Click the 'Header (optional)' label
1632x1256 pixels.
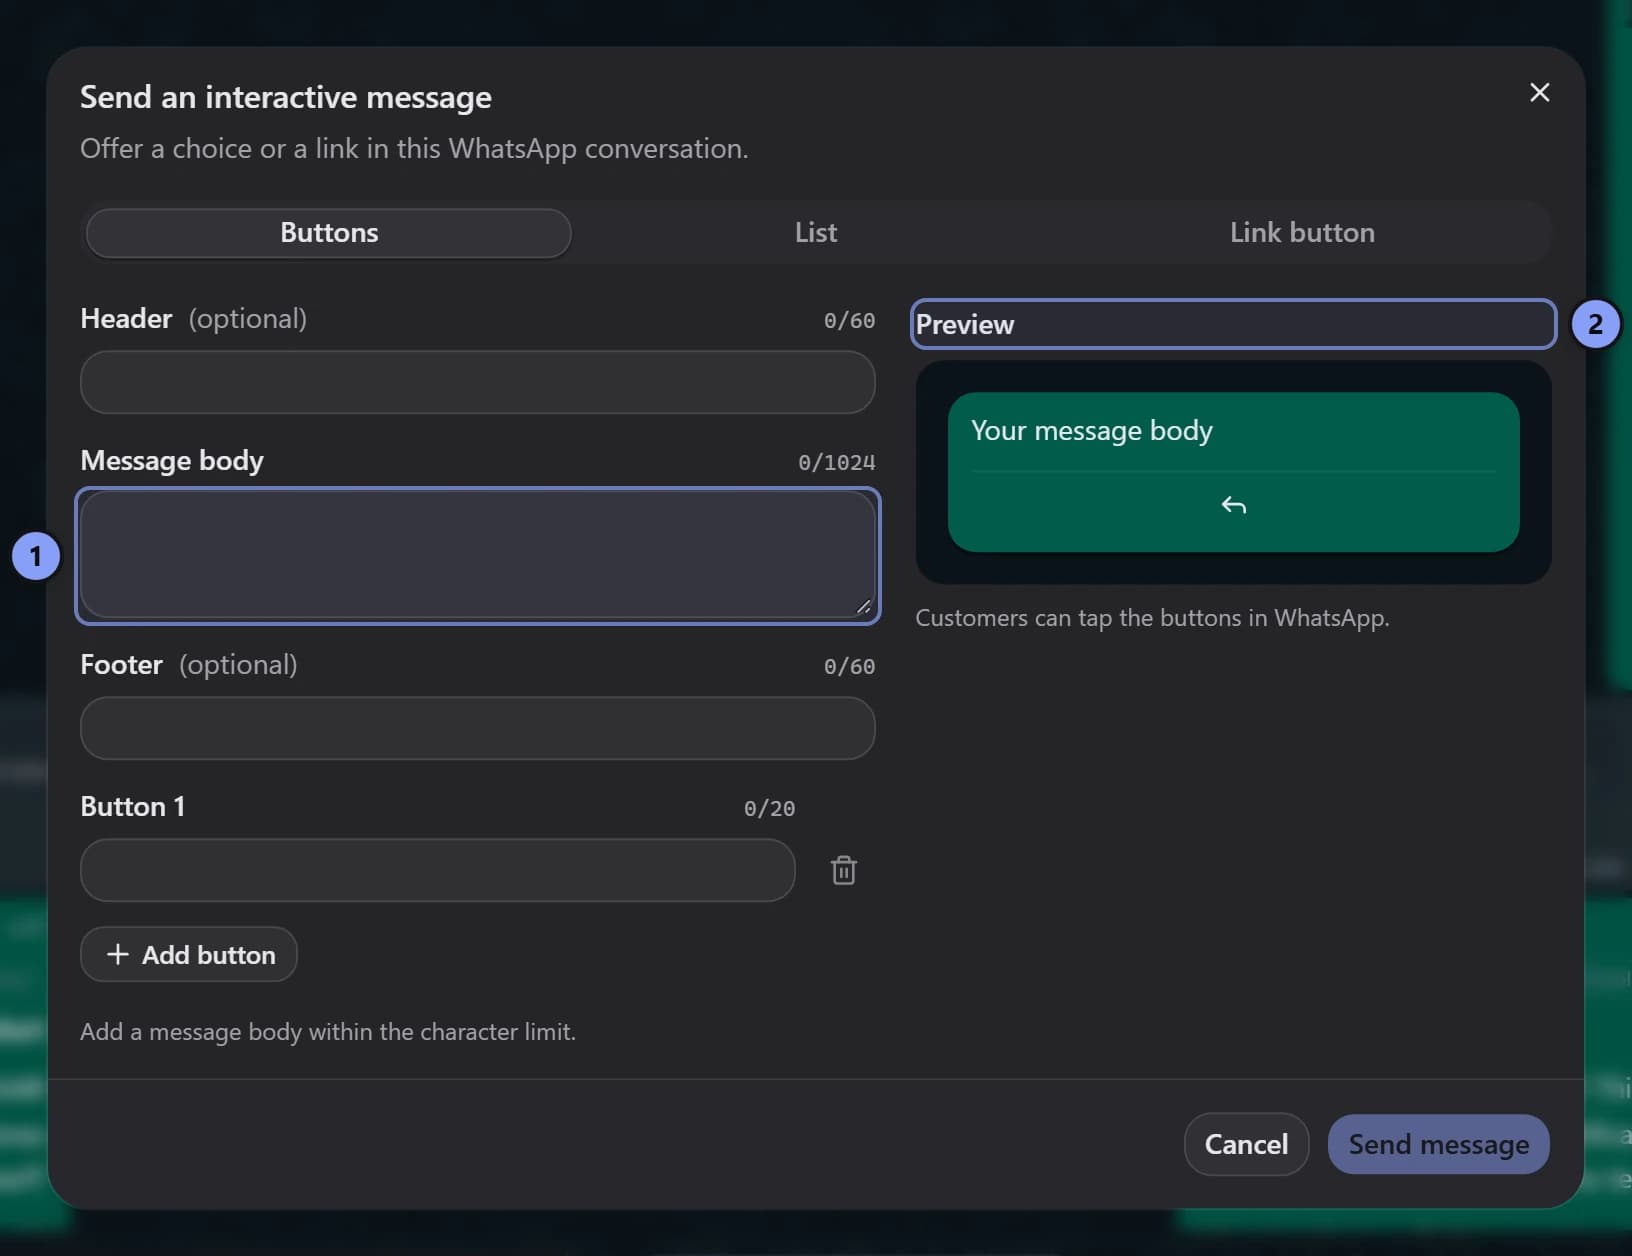click(194, 319)
